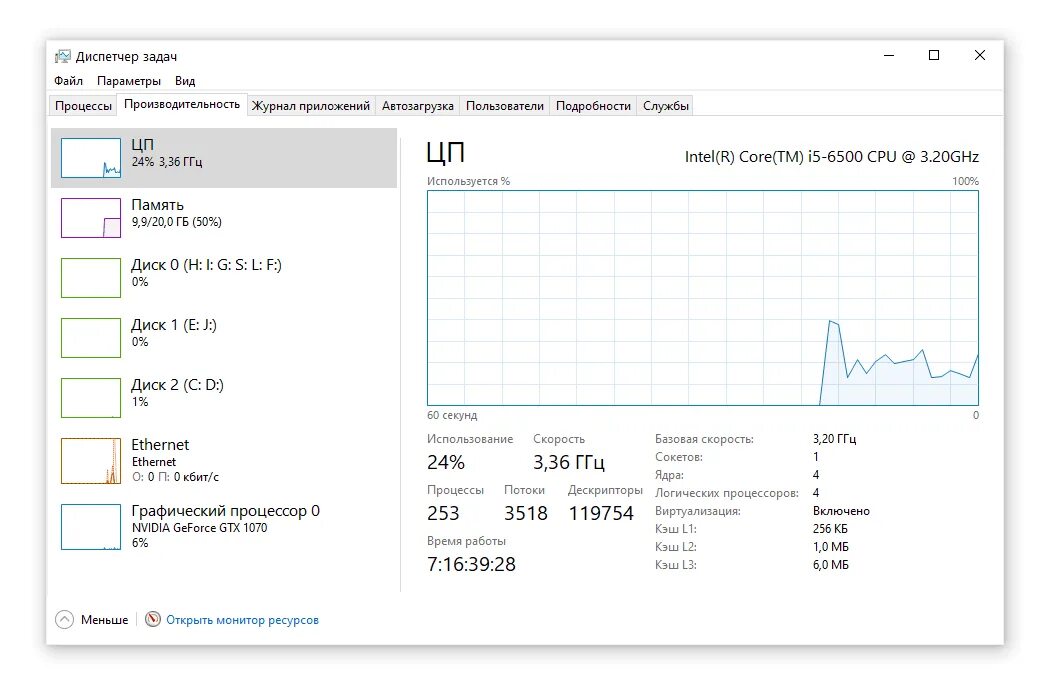Open the Параметры menu
Viewport: 1050px width, 692px height.
129,81
